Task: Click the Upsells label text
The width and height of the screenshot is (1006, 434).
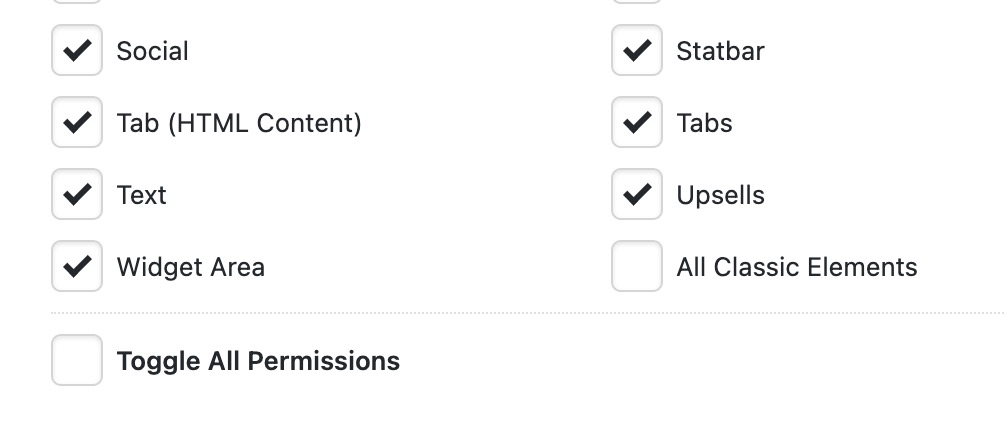Action: [x=720, y=195]
